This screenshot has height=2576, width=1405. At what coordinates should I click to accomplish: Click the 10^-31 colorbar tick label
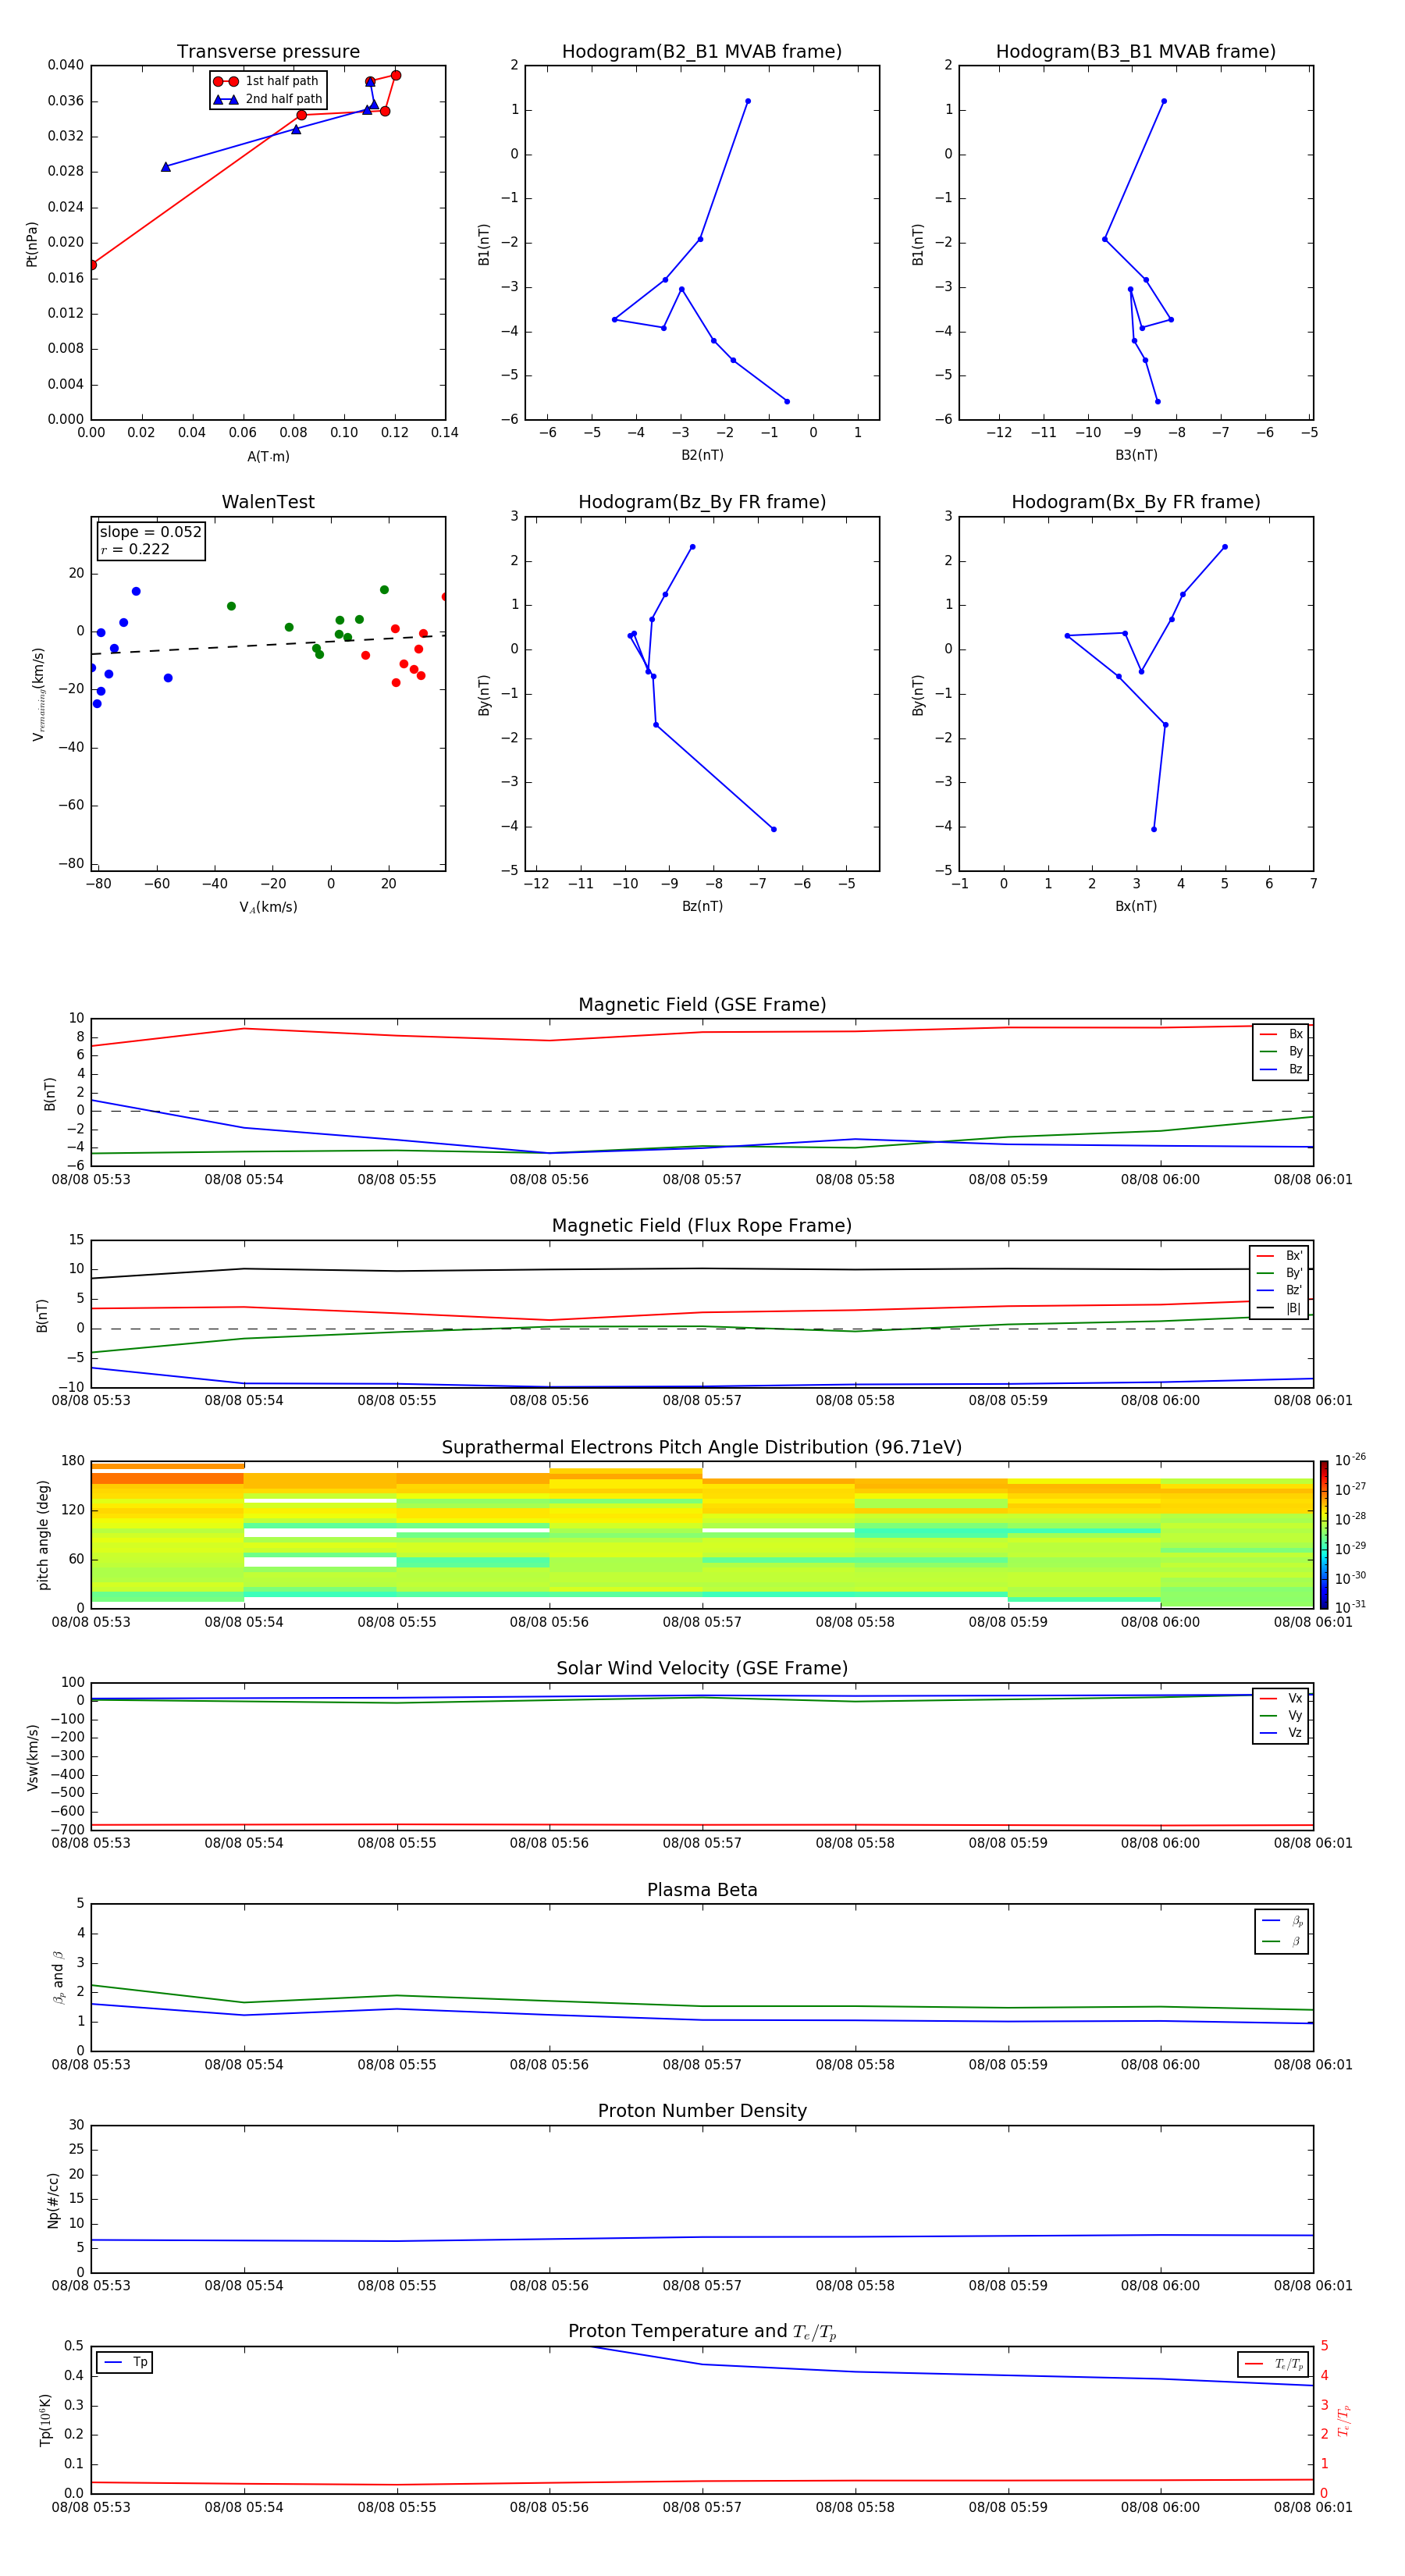1350,1607
